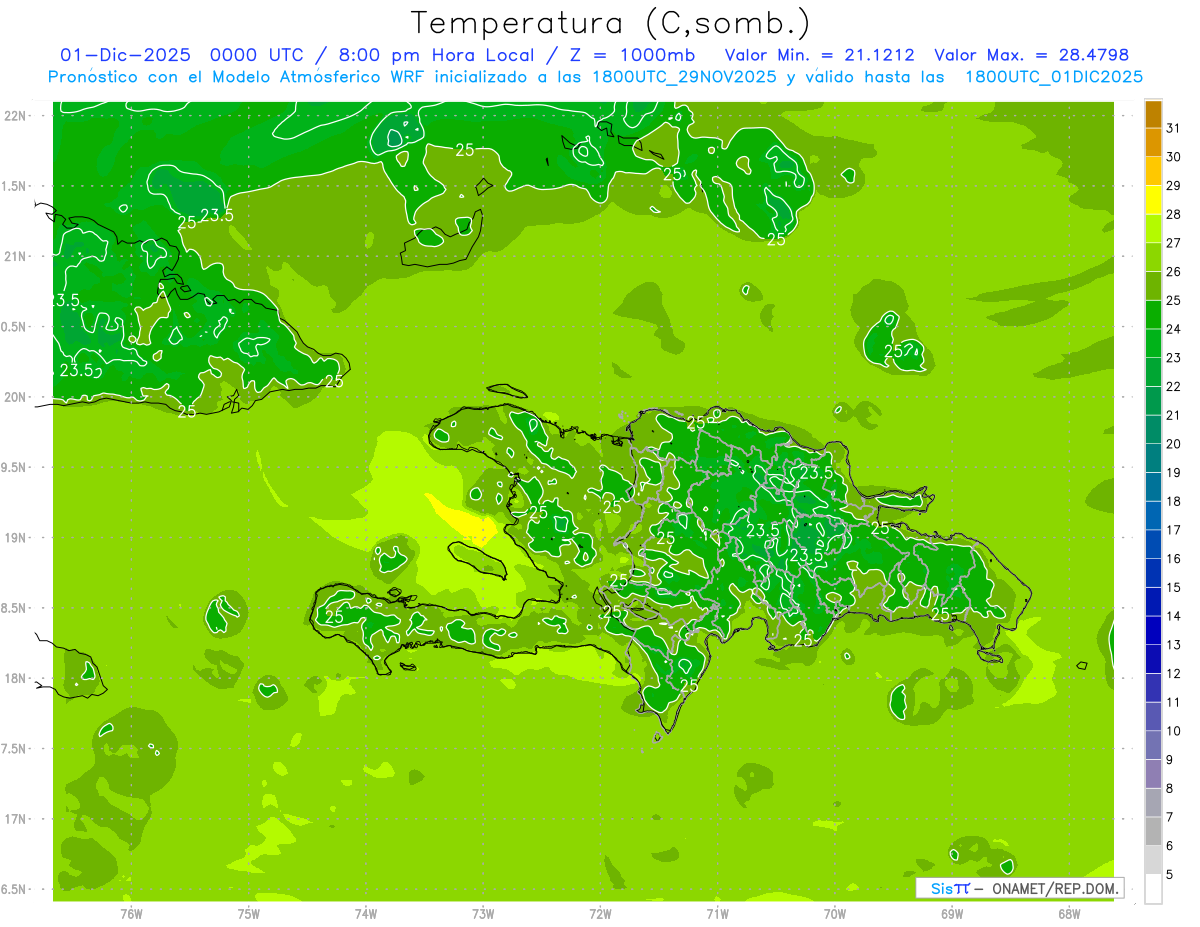Pick the green swatch between 23 and 24
The width and height of the screenshot is (1200, 927).
click(1153, 344)
